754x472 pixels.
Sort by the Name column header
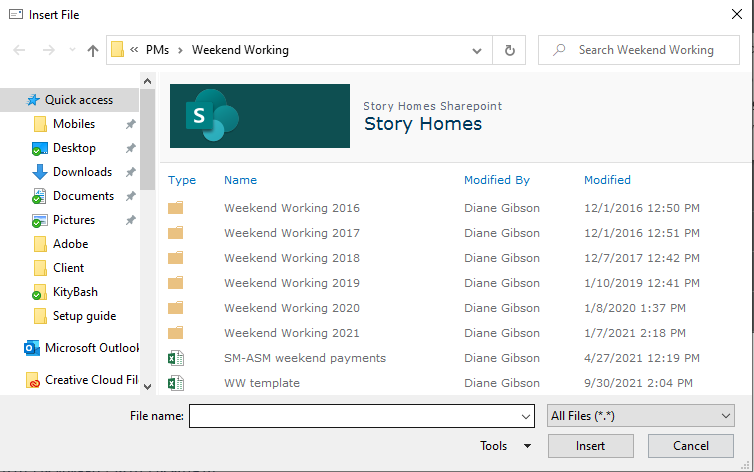pyautogui.click(x=240, y=180)
